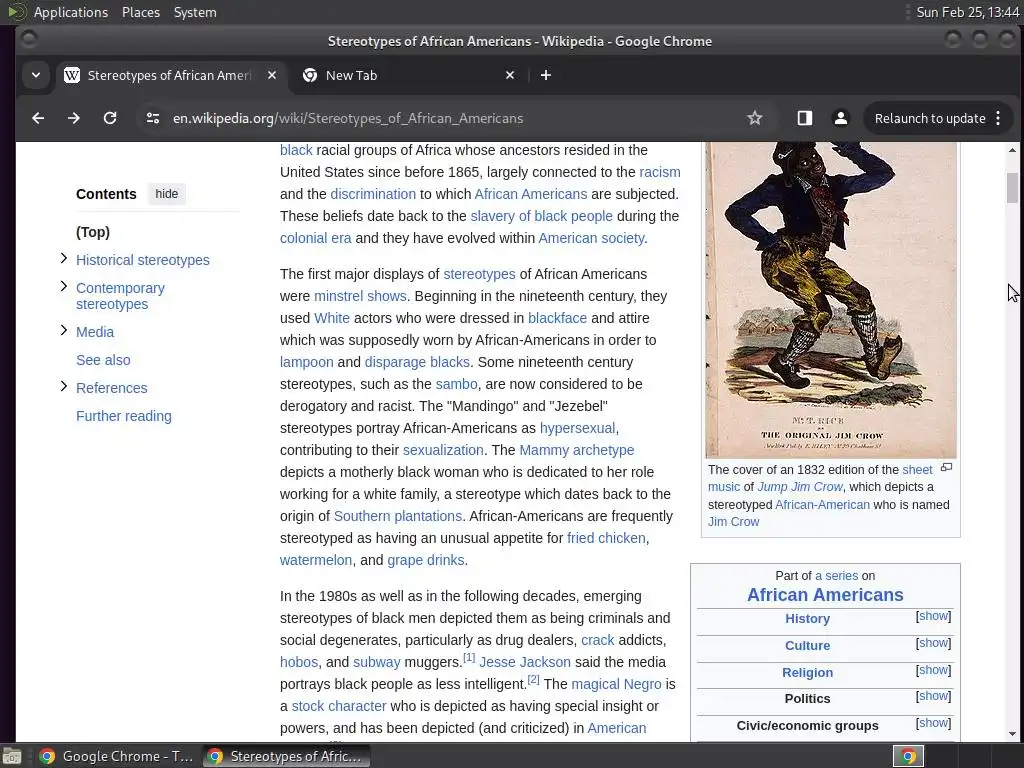Select the Stereotypes of African Americans tab
Viewport: 1024px width, 768px height.
coord(170,75)
